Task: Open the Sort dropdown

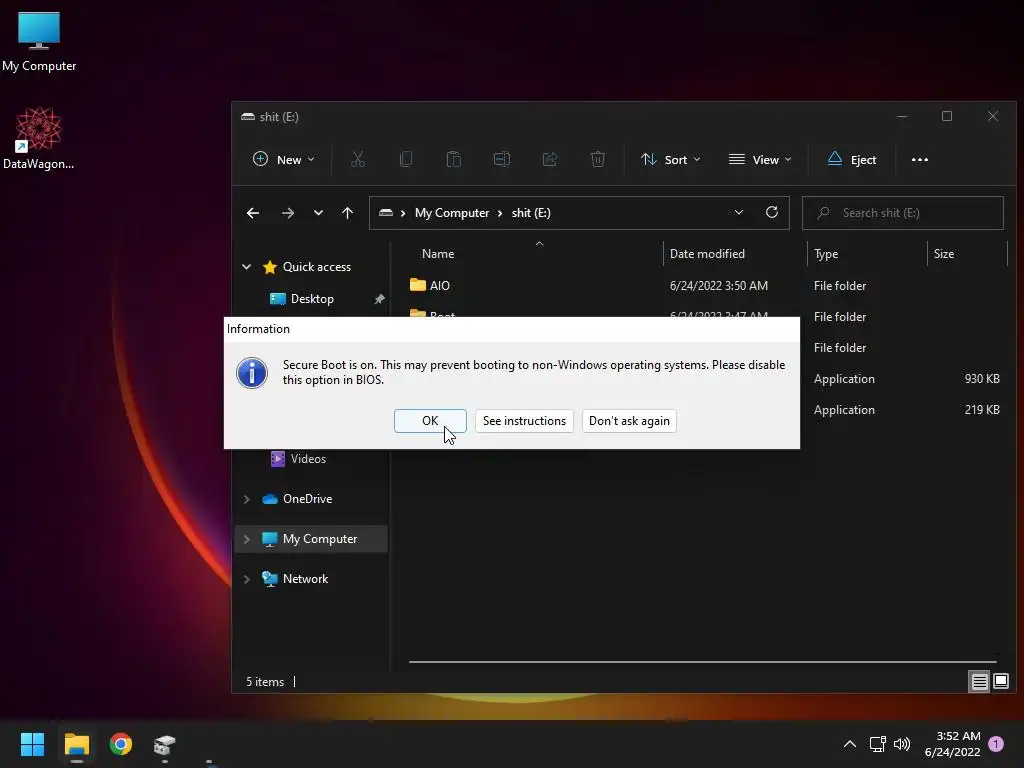Action: 670,159
